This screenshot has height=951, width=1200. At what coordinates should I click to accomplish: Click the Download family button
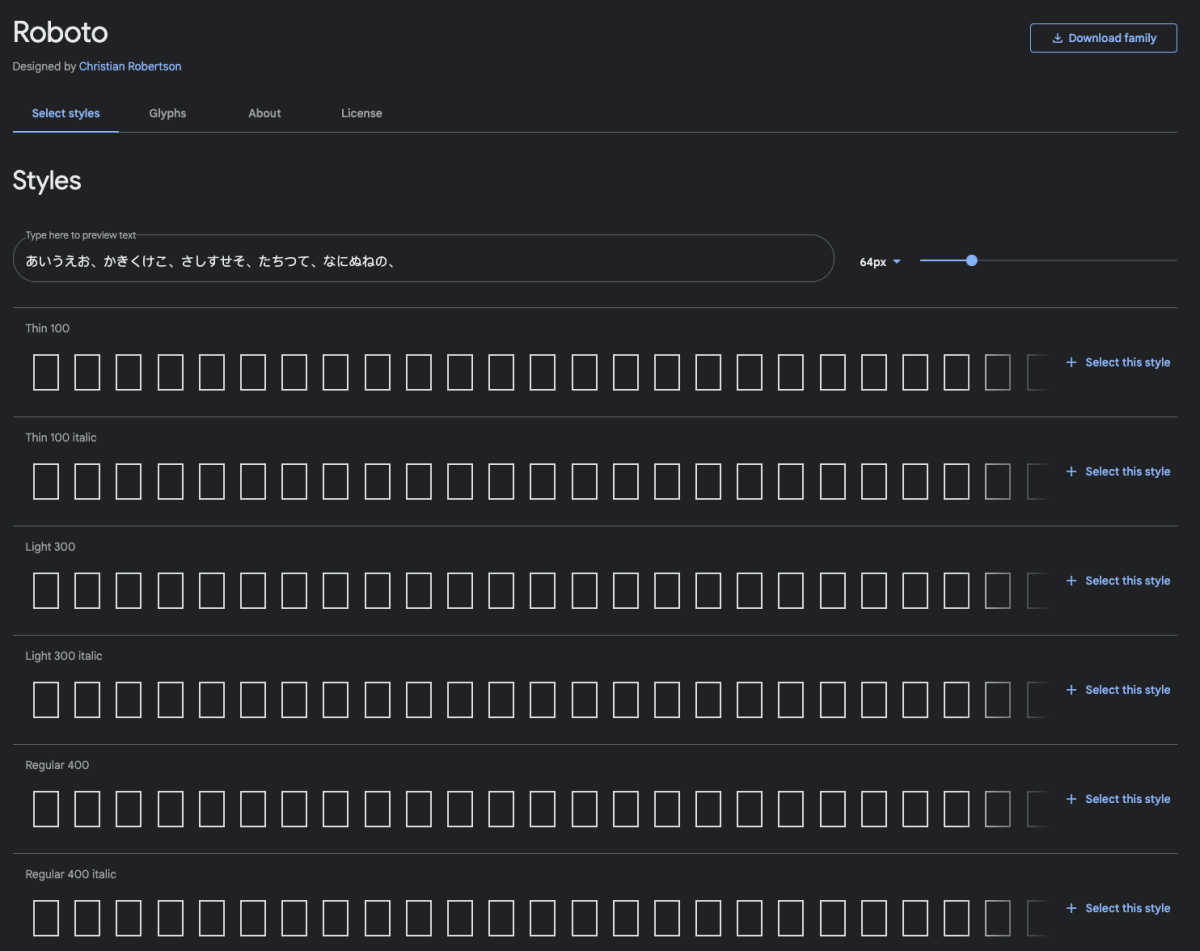(x=1103, y=38)
